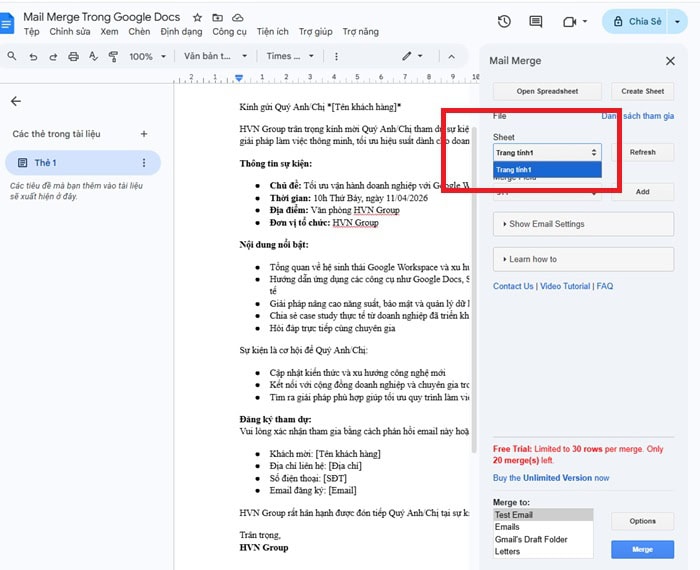
Task: Click the move to folder icon
Action: (x=217, y=17)
